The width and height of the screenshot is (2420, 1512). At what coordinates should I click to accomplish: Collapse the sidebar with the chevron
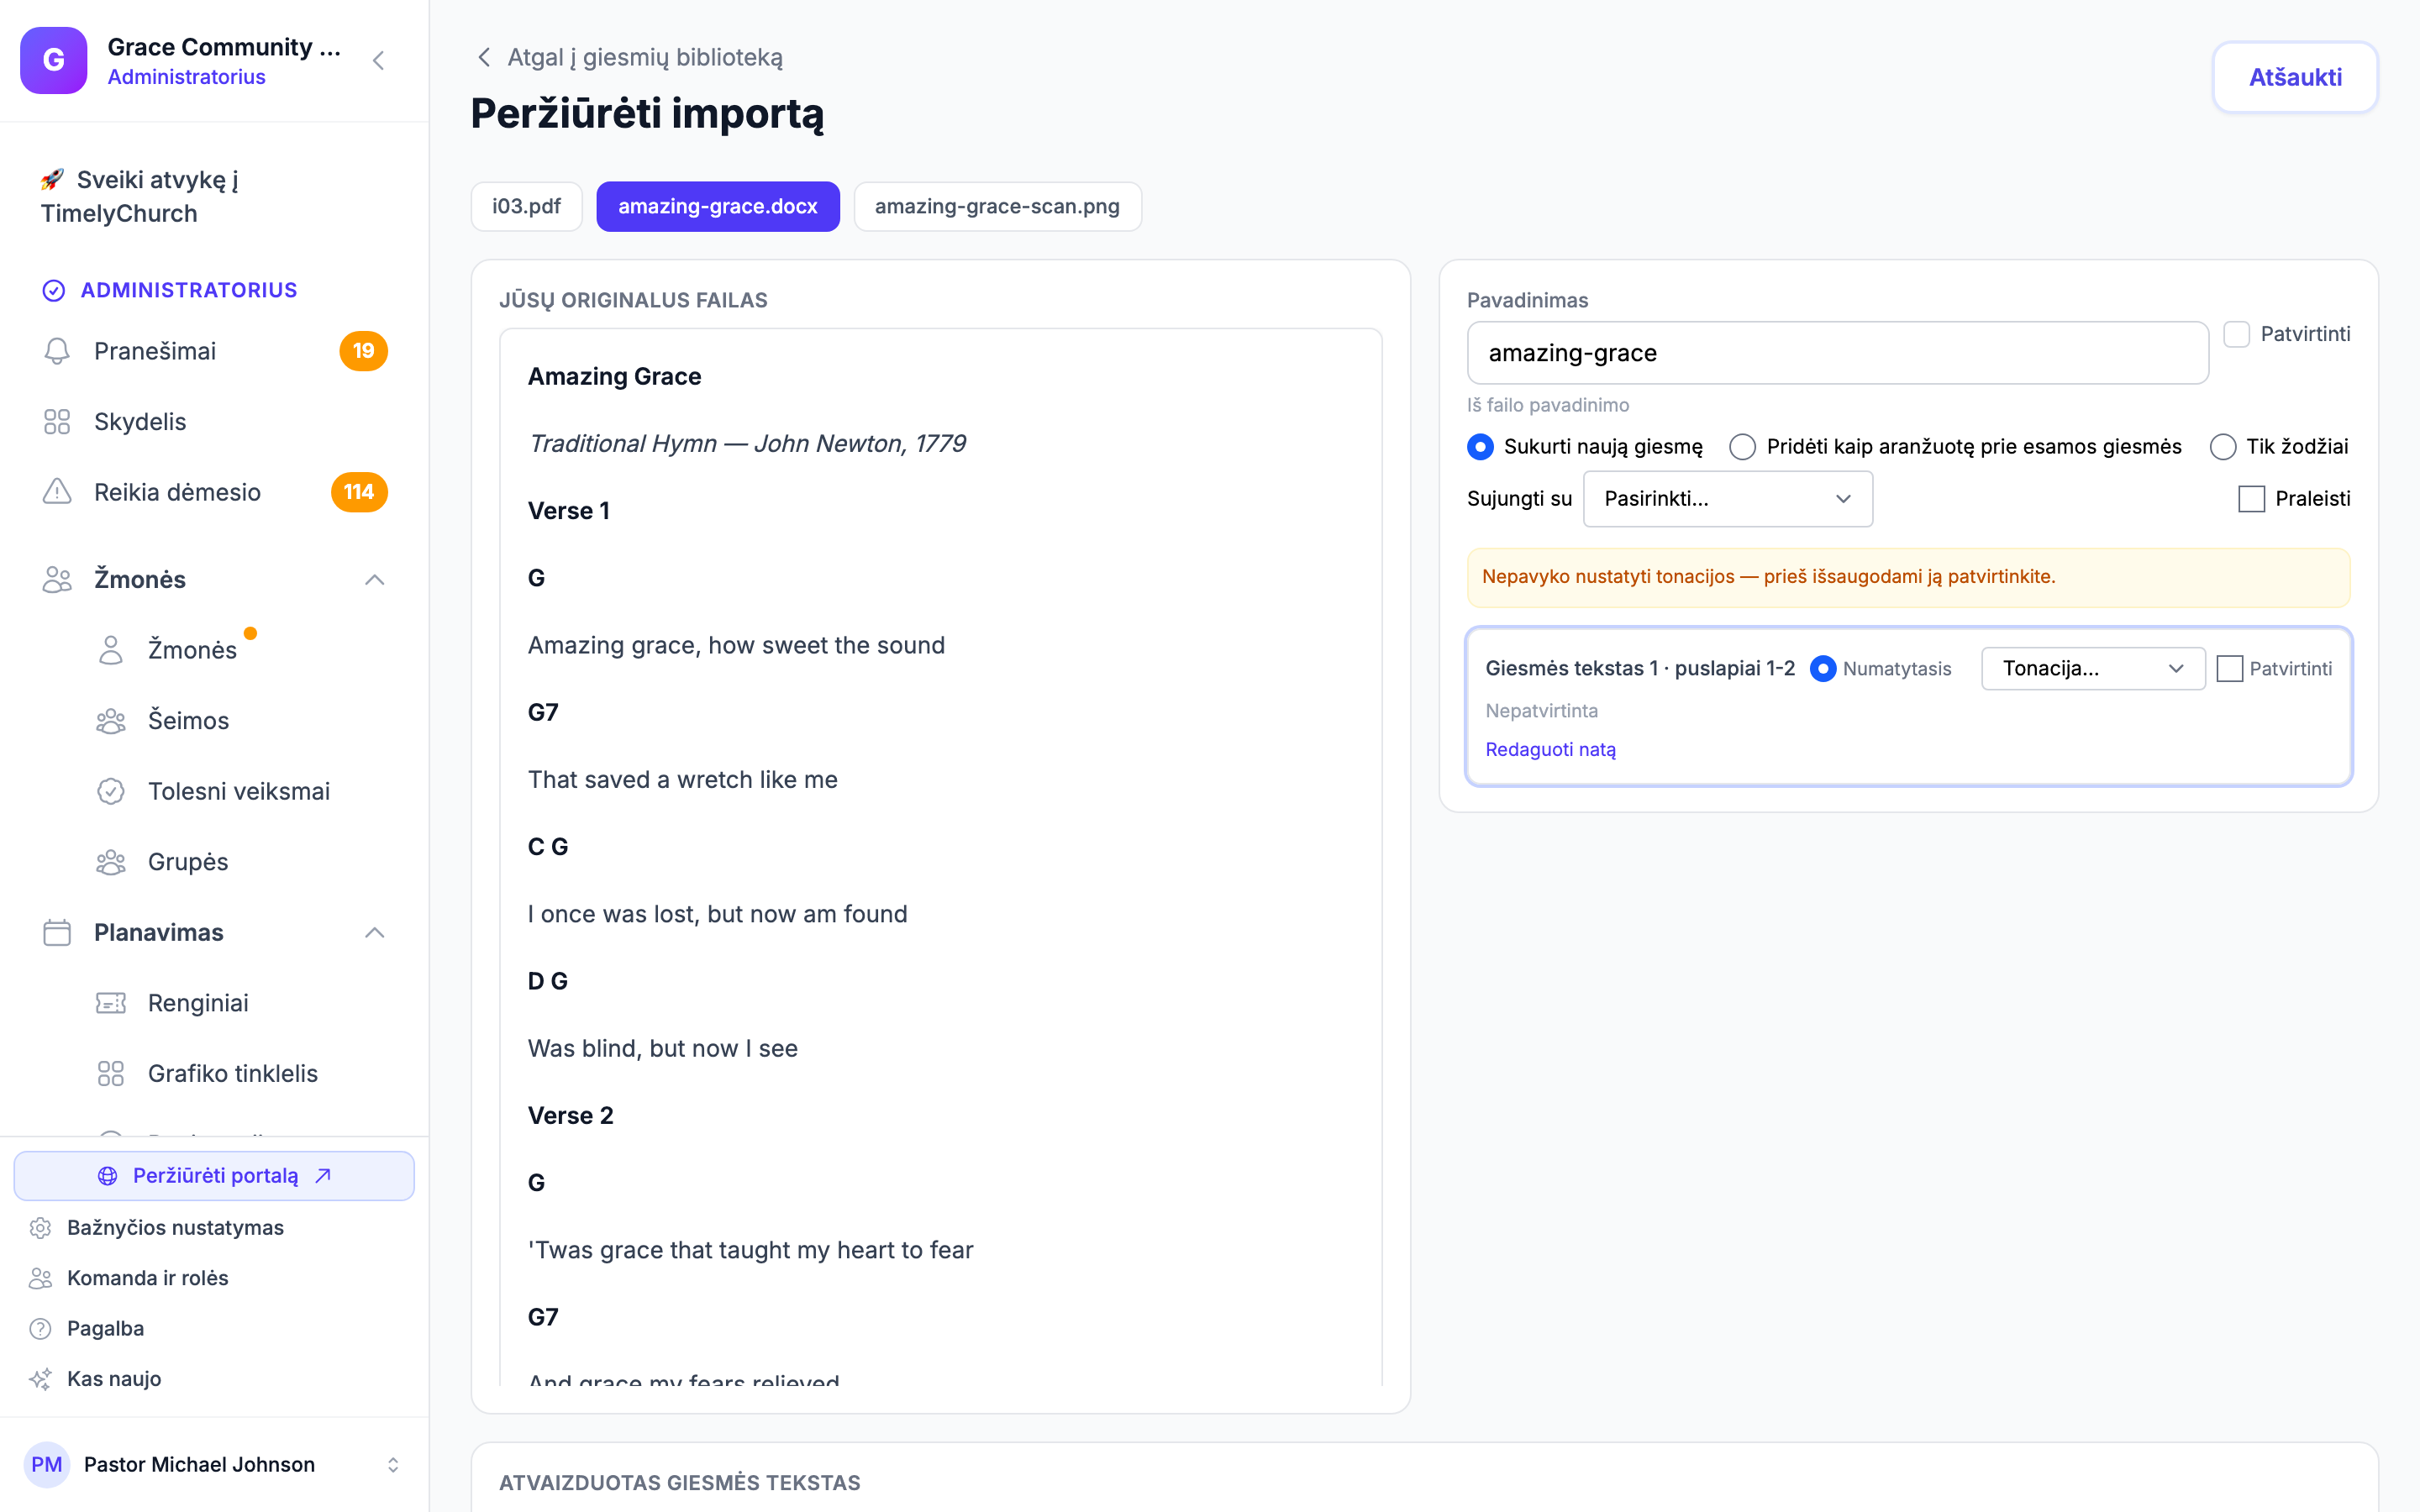tap(378, 60)
